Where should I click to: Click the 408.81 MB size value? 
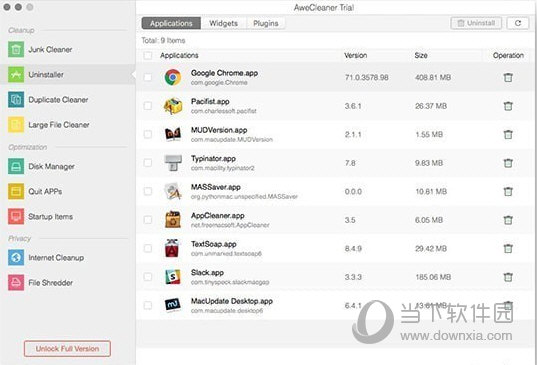point(433,77)
